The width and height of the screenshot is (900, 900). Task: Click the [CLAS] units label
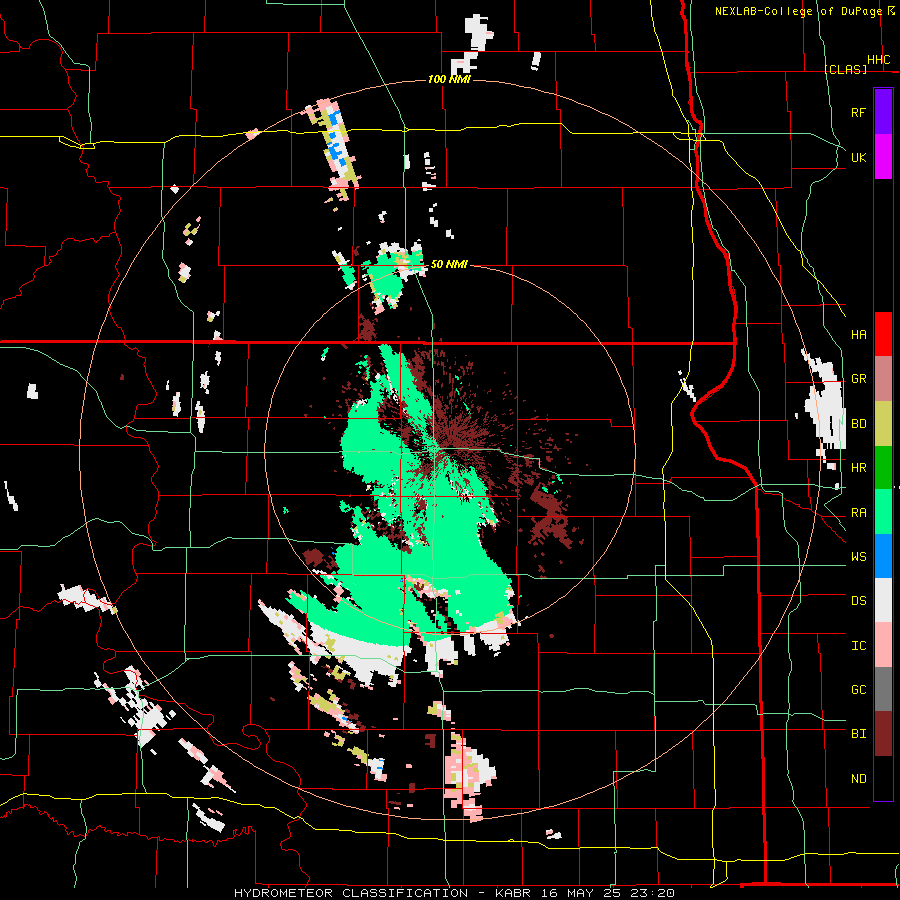tap(845, 69)
